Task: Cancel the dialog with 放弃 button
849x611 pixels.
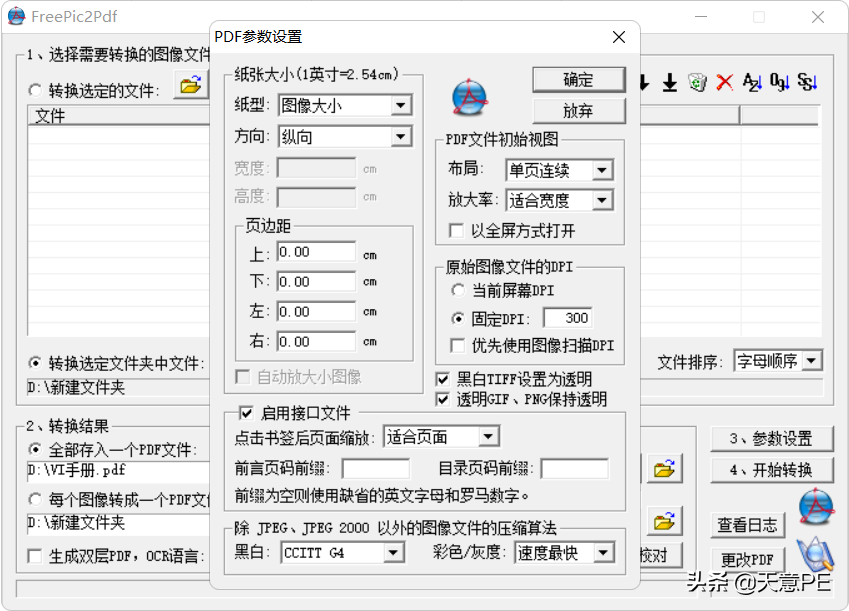Action: [x=578, y=111]
